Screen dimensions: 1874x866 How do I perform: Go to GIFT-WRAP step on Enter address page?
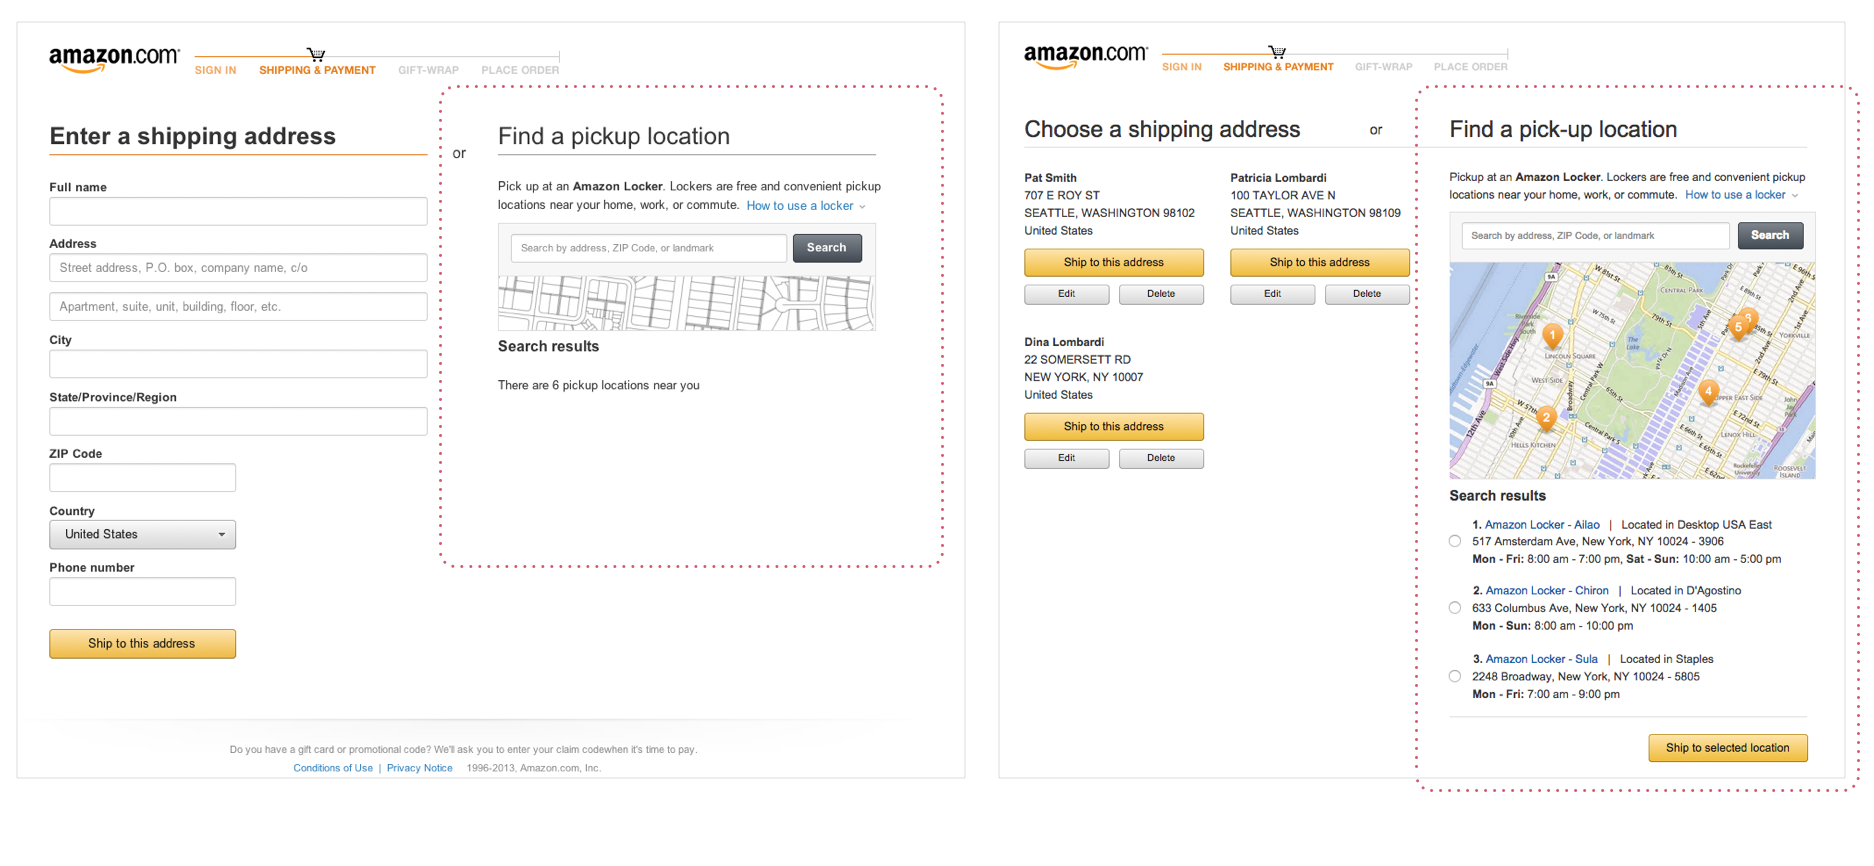[428, 70]
